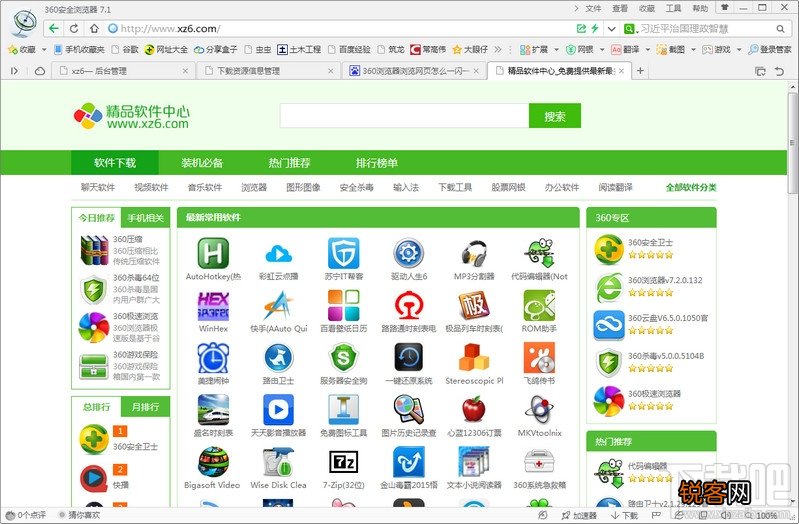Open the 路由卫士 icon

(278, 358)
